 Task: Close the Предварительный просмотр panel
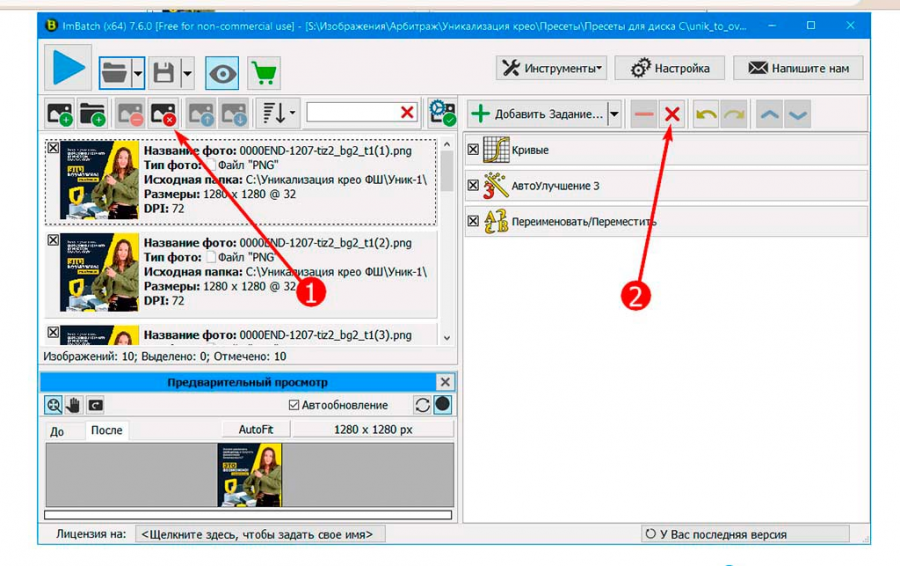pos(445,382)
